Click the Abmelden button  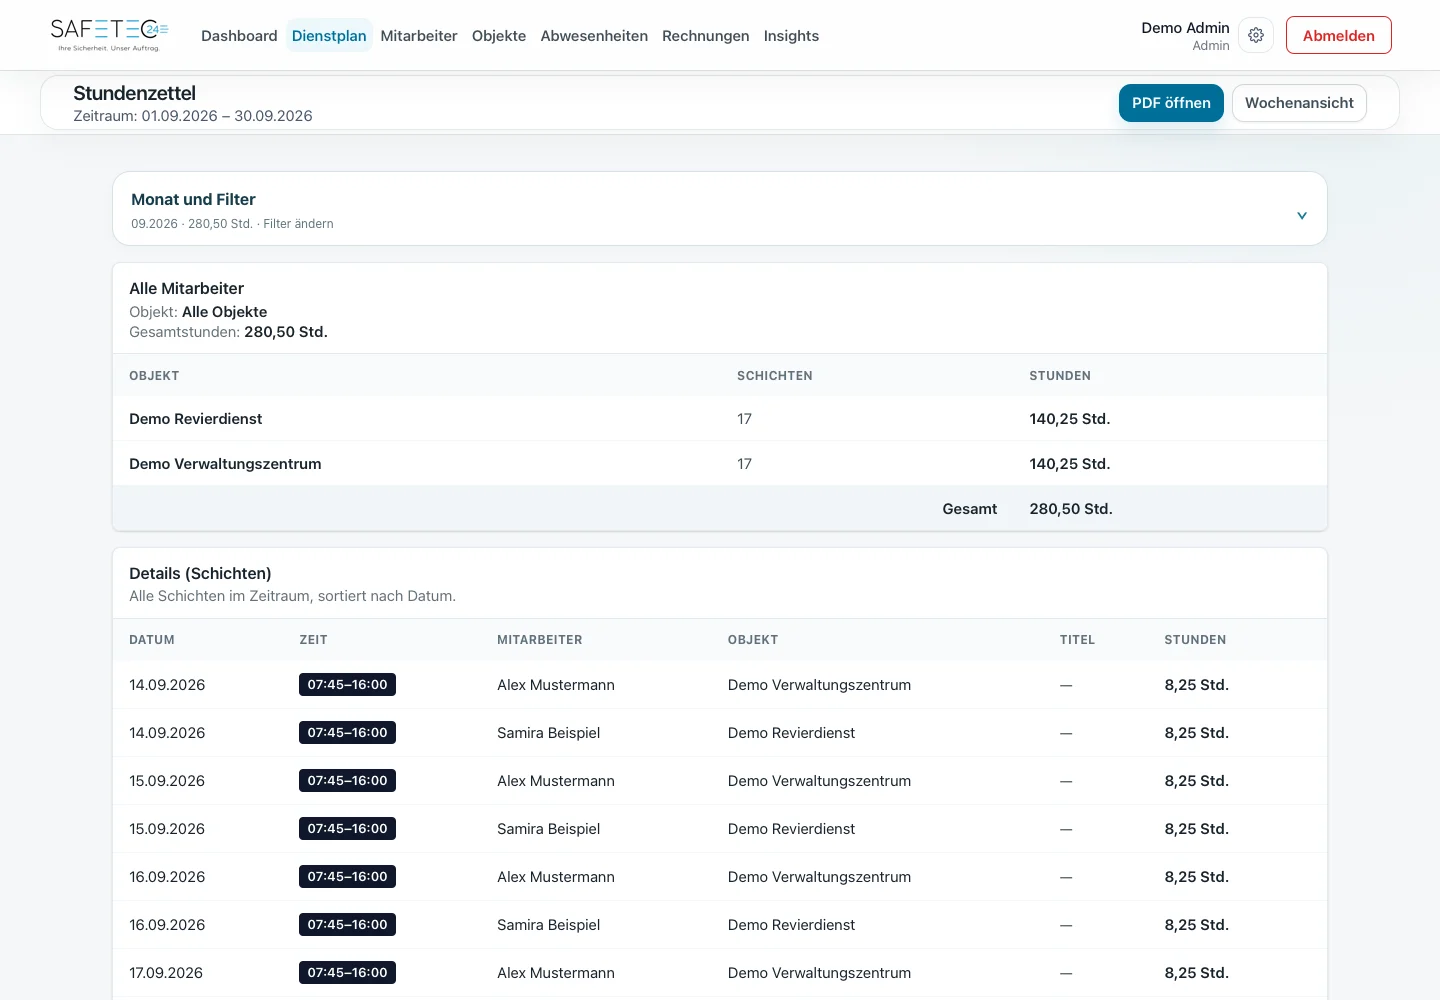click(x=1338, y=35)
